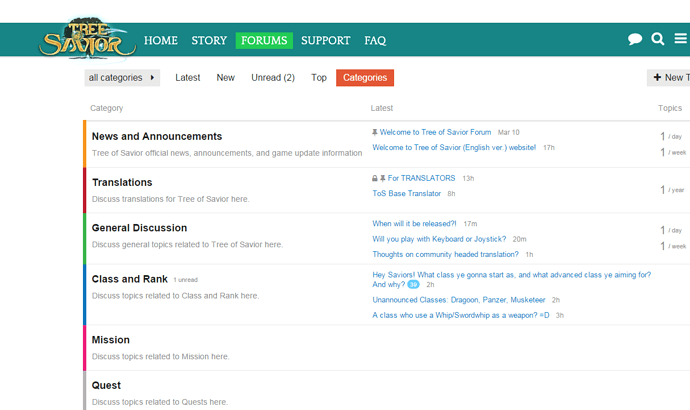Image resolution: width=690 pixels, height=410 pixels.
Task: Go to FORUMS in the navigation bar
Action: [x=264, y=41]
